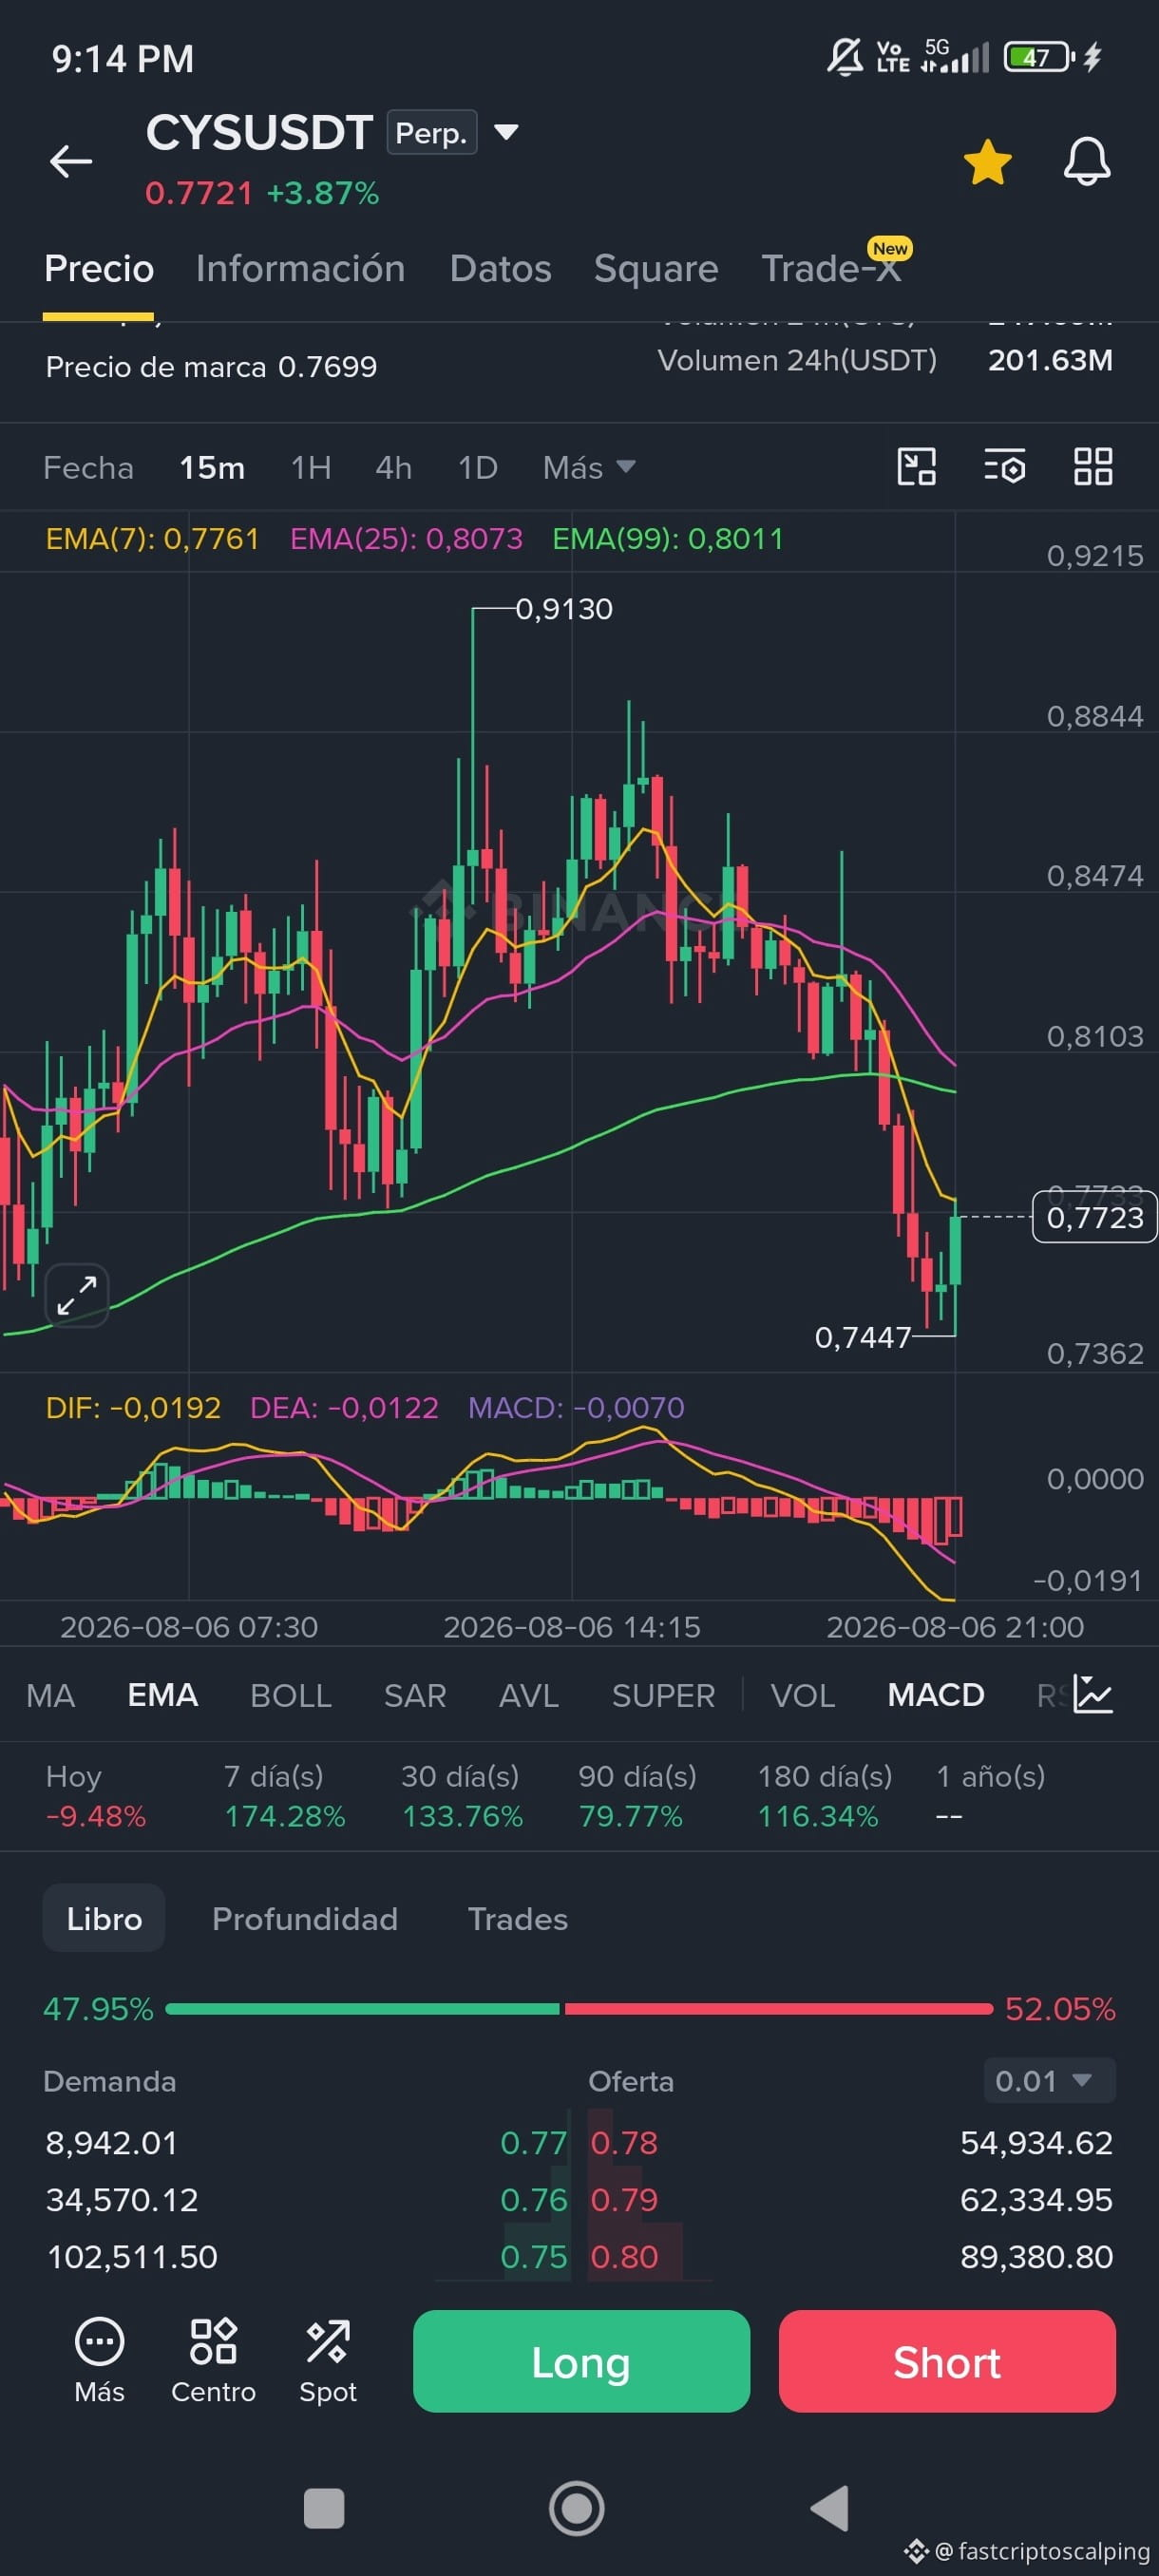The height and width of the screenshot is (2576, 1159).
Task: Expand chart to fullscreen with arrows icon
Action: pyautogui.click(x=77, y=1295)
